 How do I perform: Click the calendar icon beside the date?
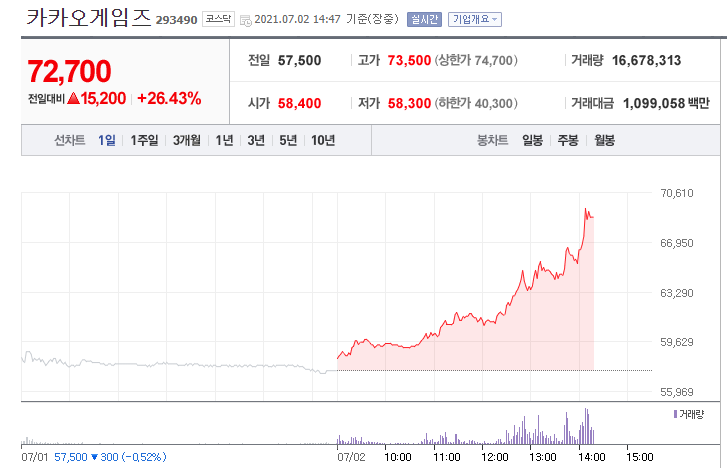[x=245, y=20]
